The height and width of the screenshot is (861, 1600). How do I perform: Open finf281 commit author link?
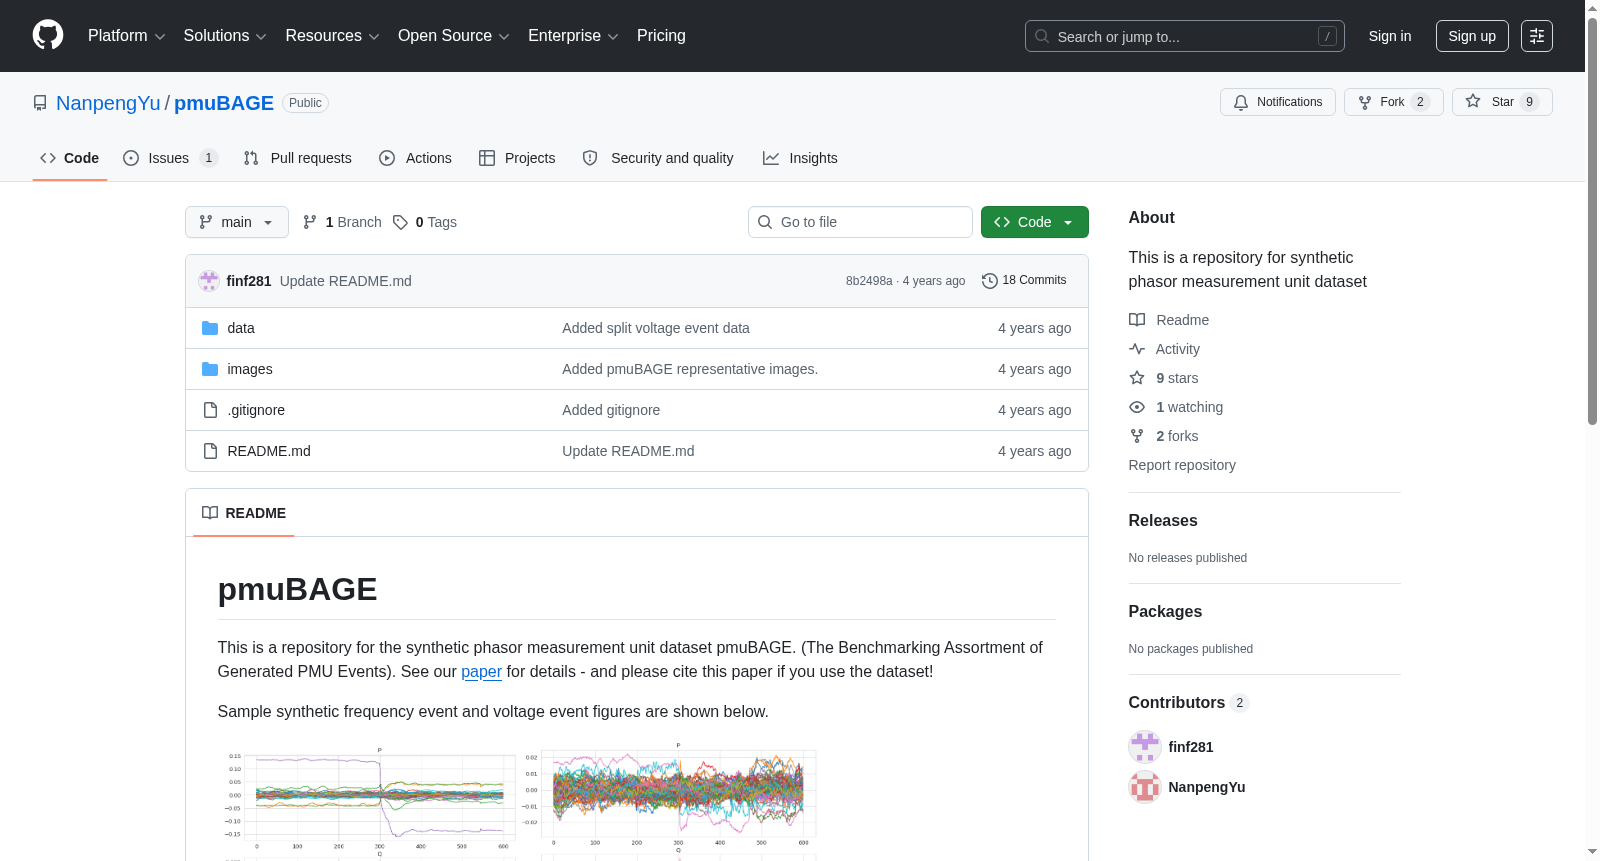pyautogui.click(x=249, y=281)
